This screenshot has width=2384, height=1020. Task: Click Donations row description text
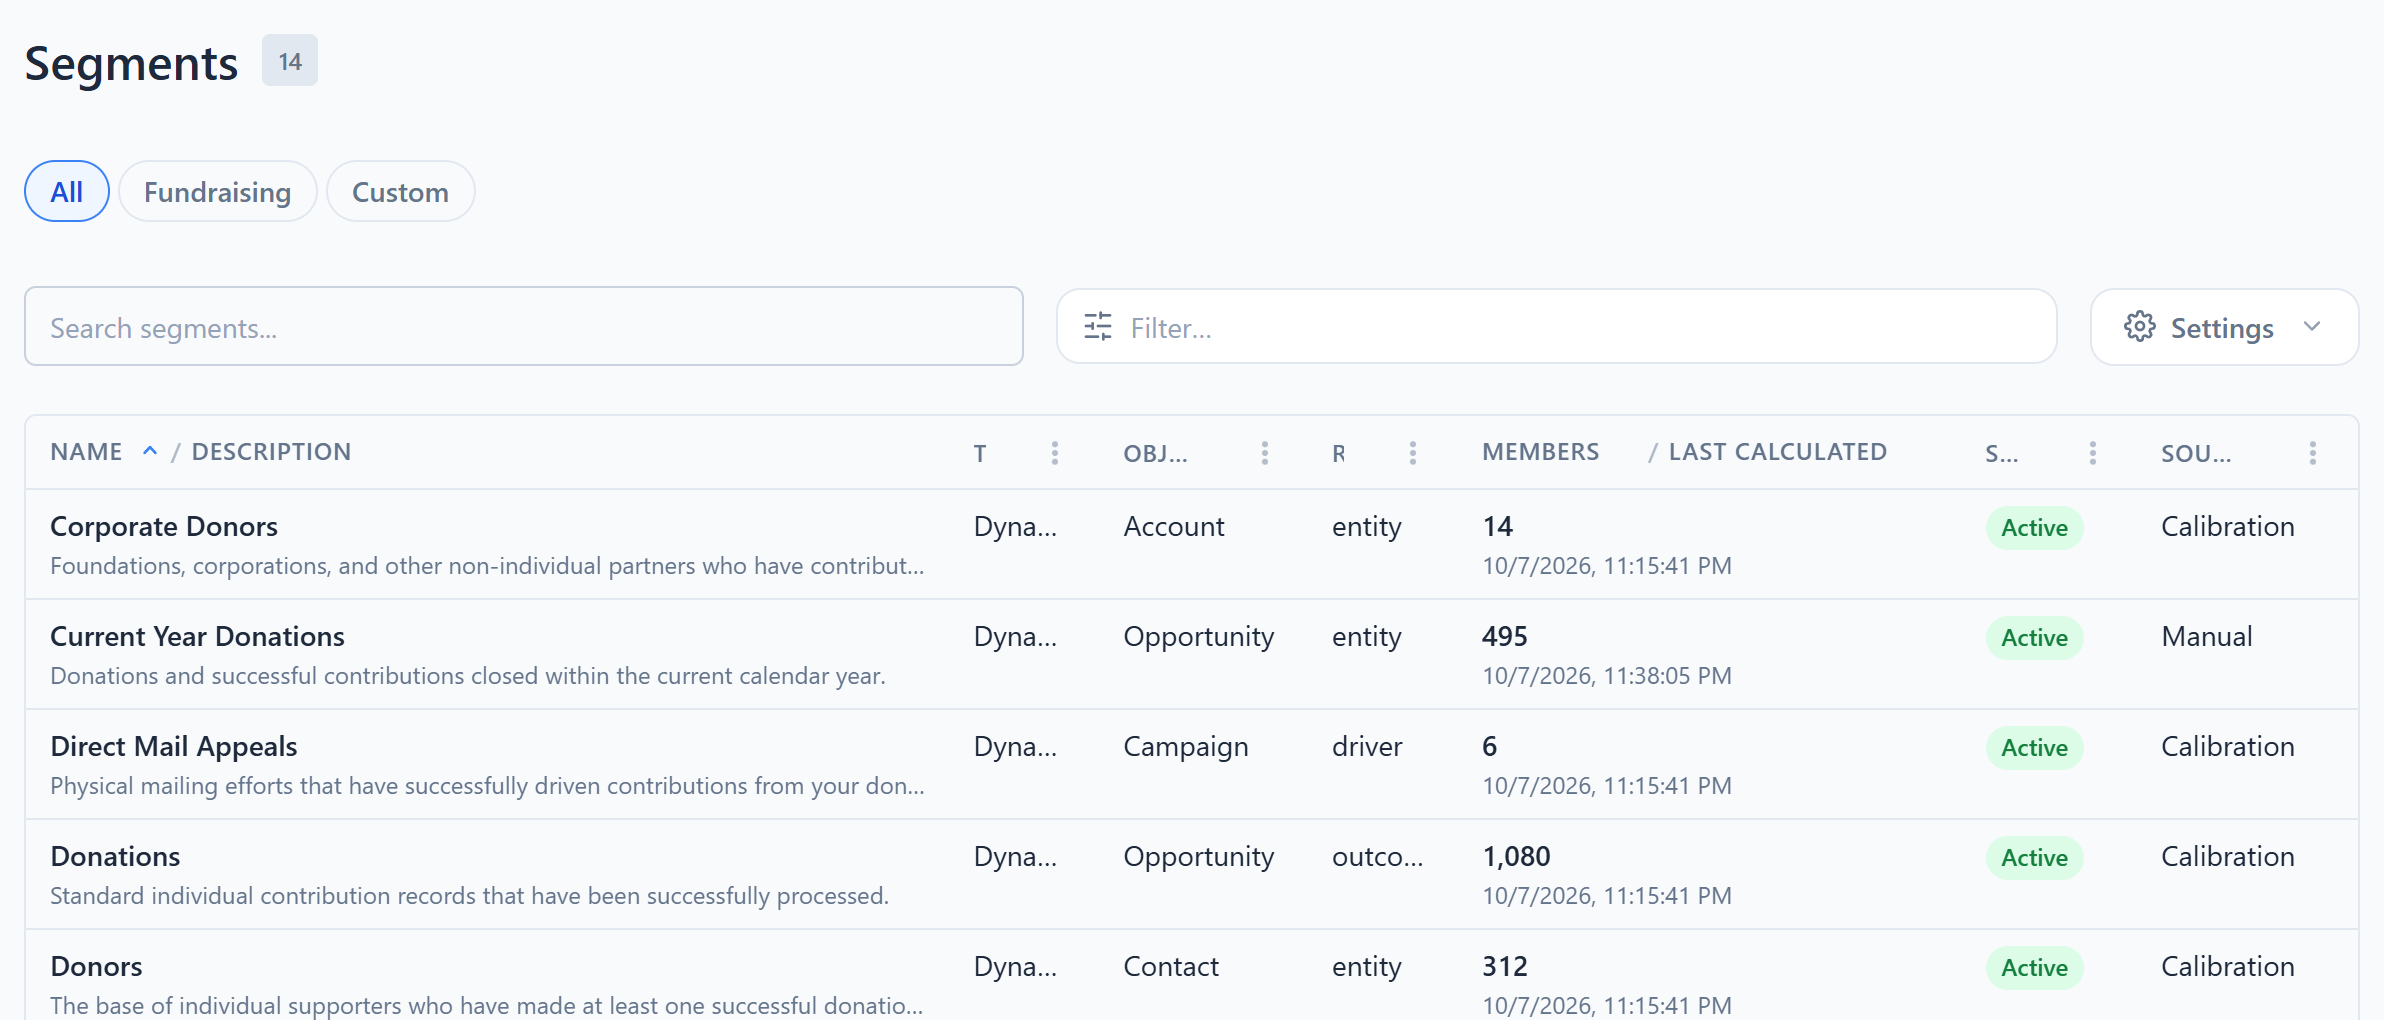[x=469, y=896]
